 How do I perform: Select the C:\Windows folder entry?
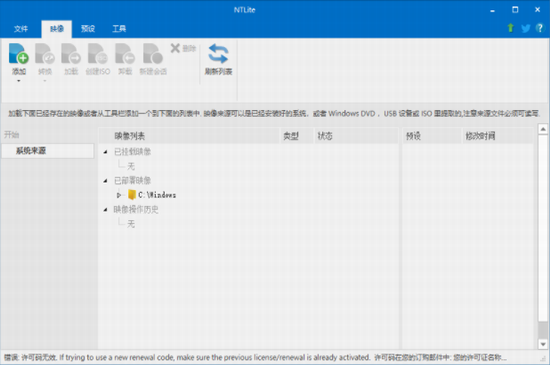point(157,195)
